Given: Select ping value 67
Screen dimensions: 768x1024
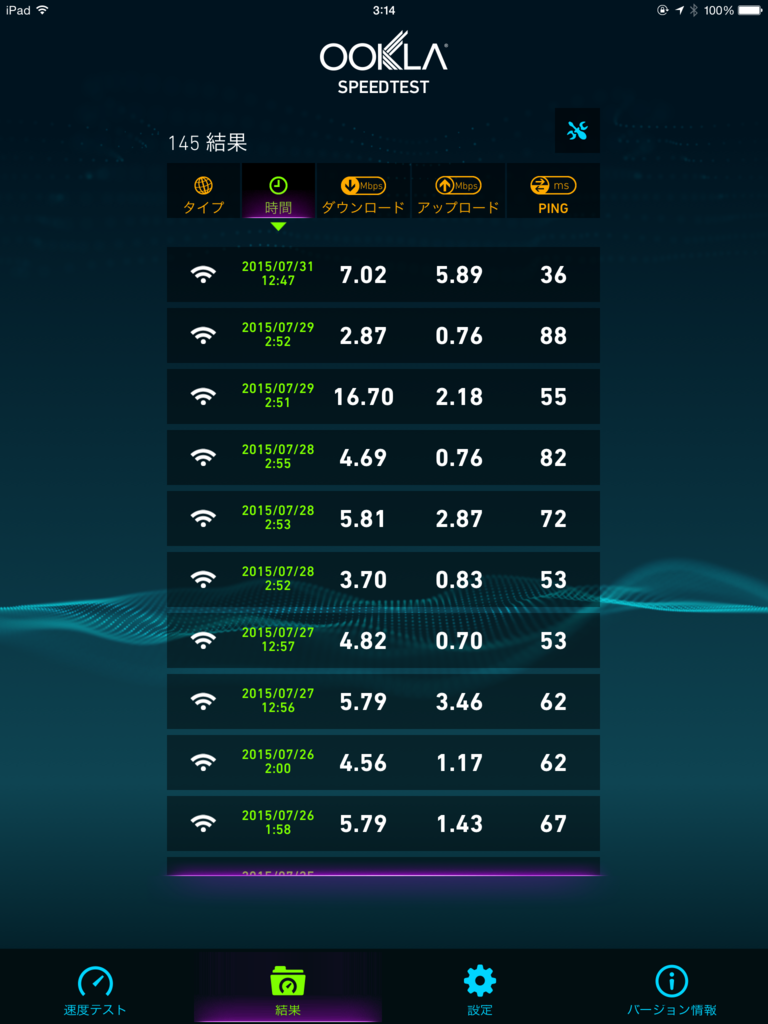Looking at the screenshot, I should (553, 824).
